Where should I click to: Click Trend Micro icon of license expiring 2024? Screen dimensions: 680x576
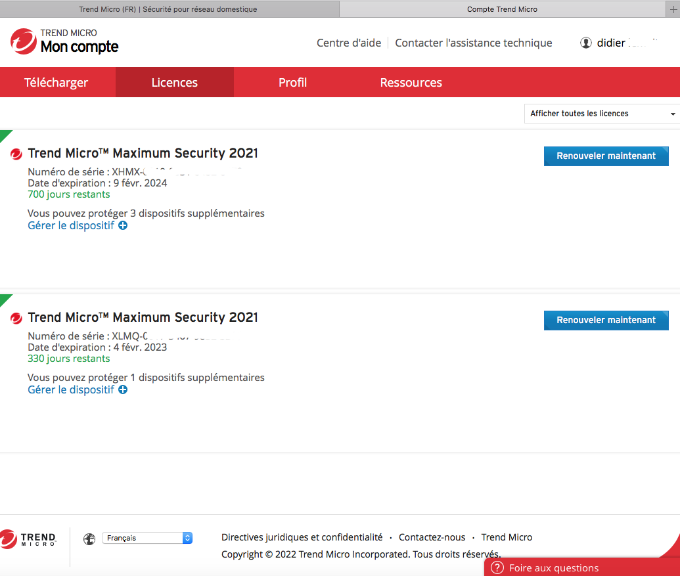[16, 154]
